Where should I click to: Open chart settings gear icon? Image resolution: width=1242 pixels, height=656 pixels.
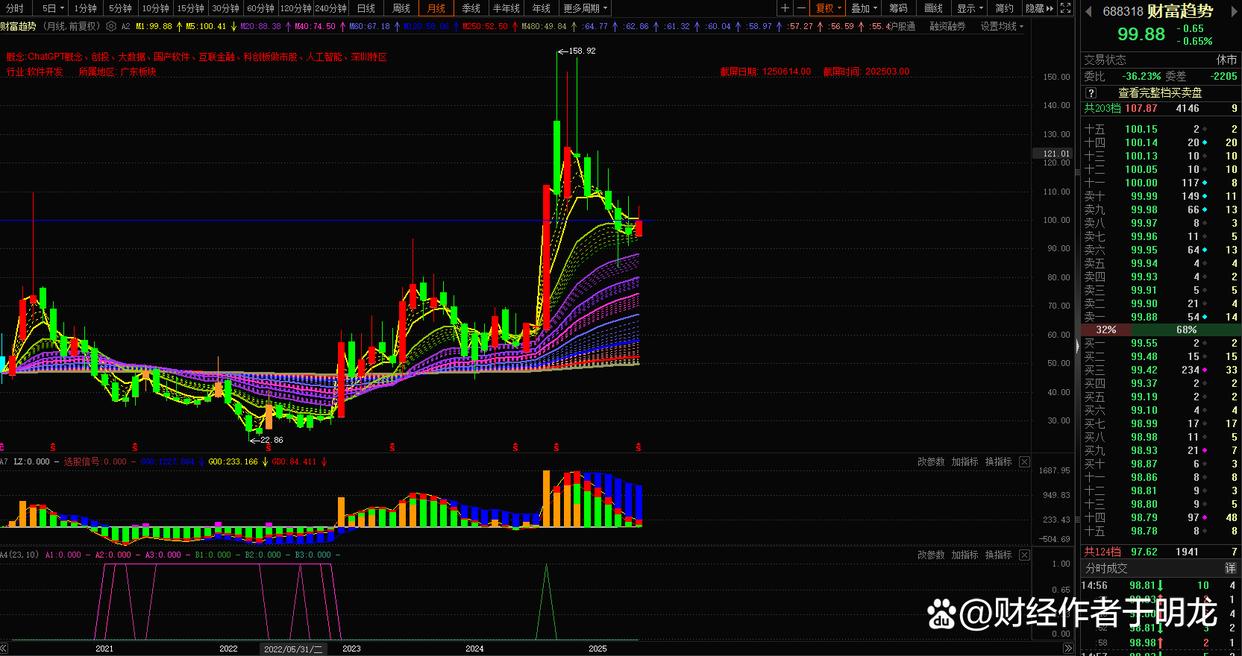coord(110,27)
